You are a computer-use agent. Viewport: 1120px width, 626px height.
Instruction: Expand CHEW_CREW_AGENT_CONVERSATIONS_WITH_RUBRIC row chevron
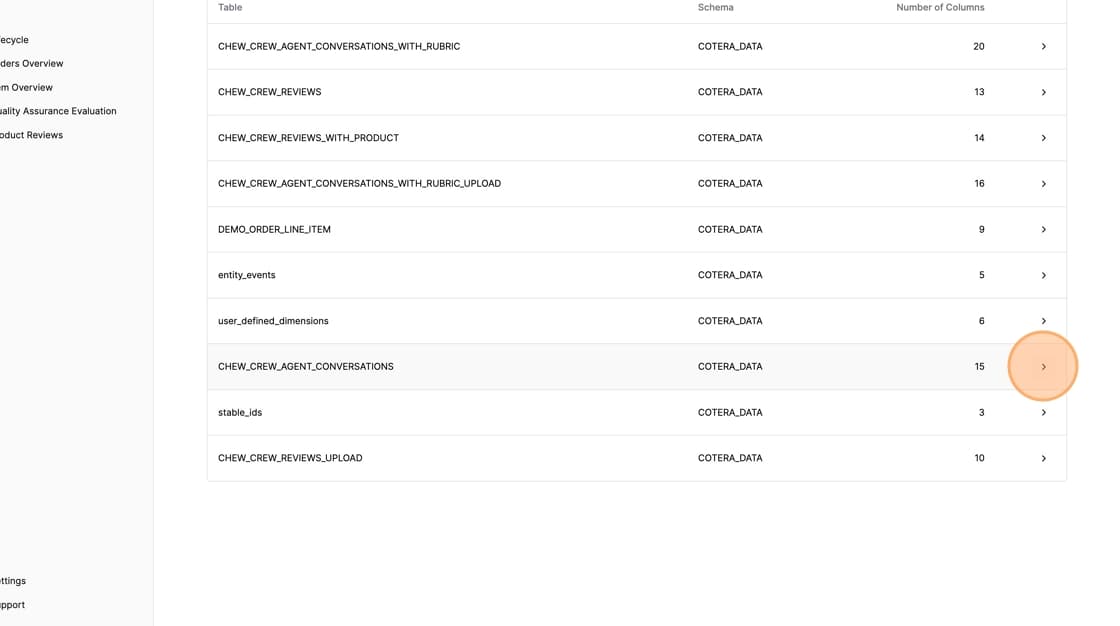point(1043,47)
